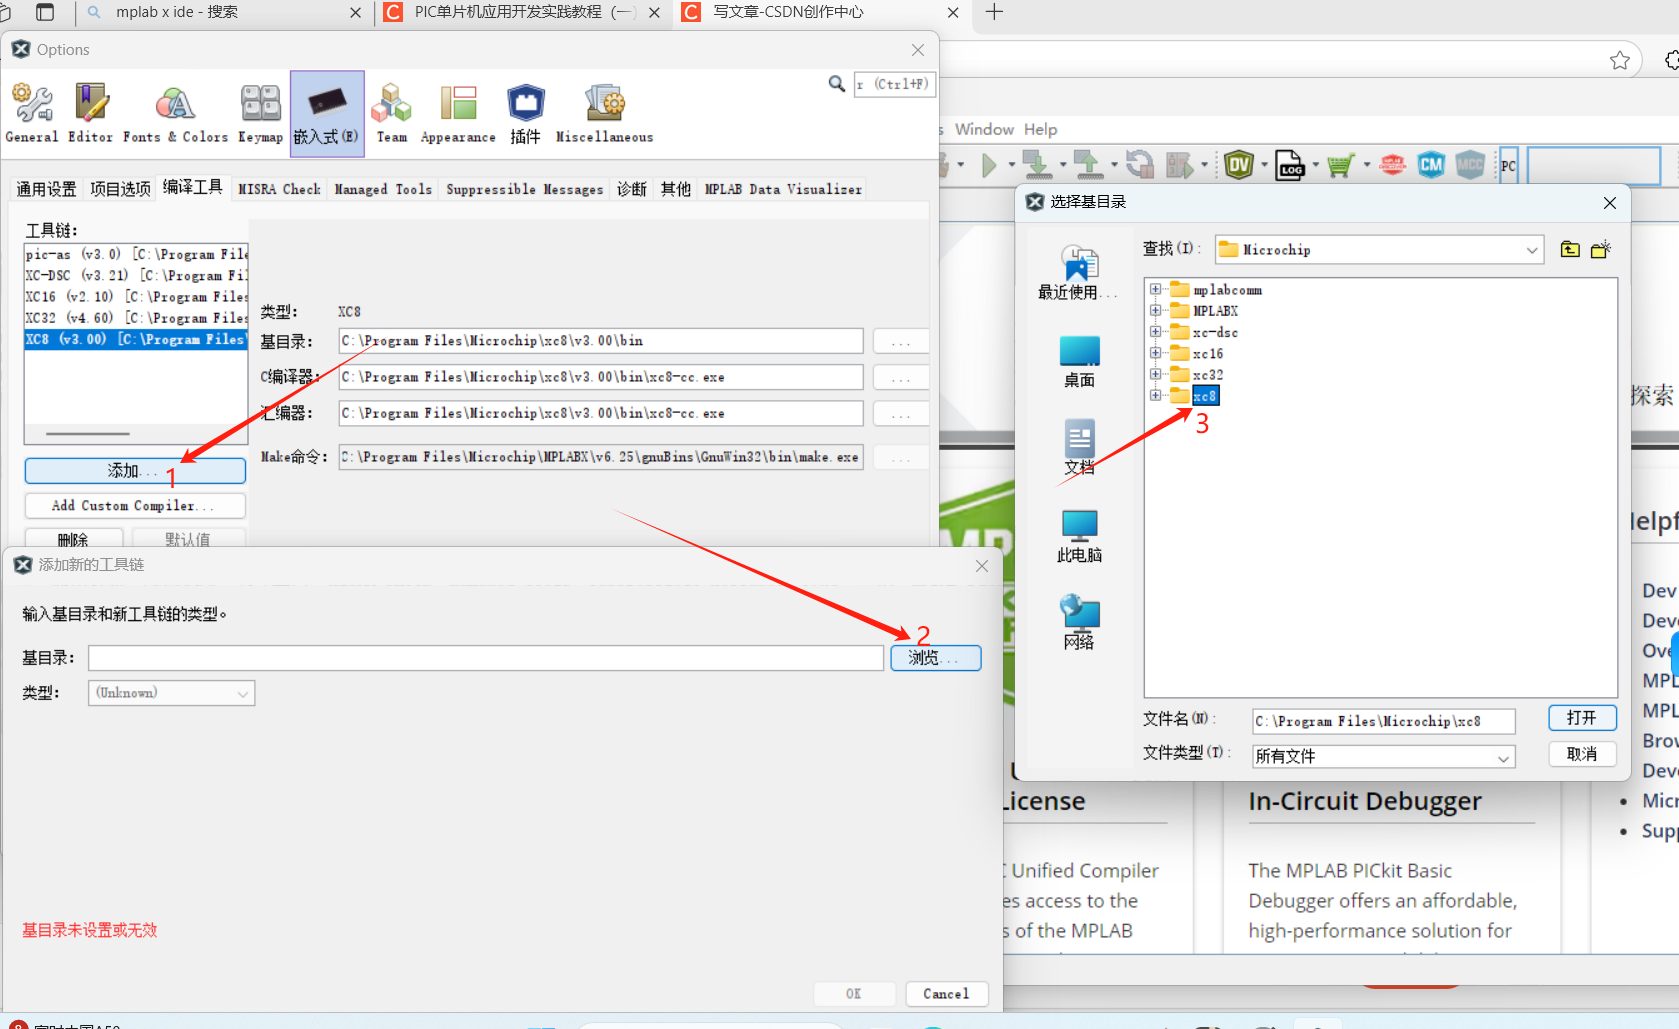Open a new browser tab
1679x1029 pixels.
point(994,12)
